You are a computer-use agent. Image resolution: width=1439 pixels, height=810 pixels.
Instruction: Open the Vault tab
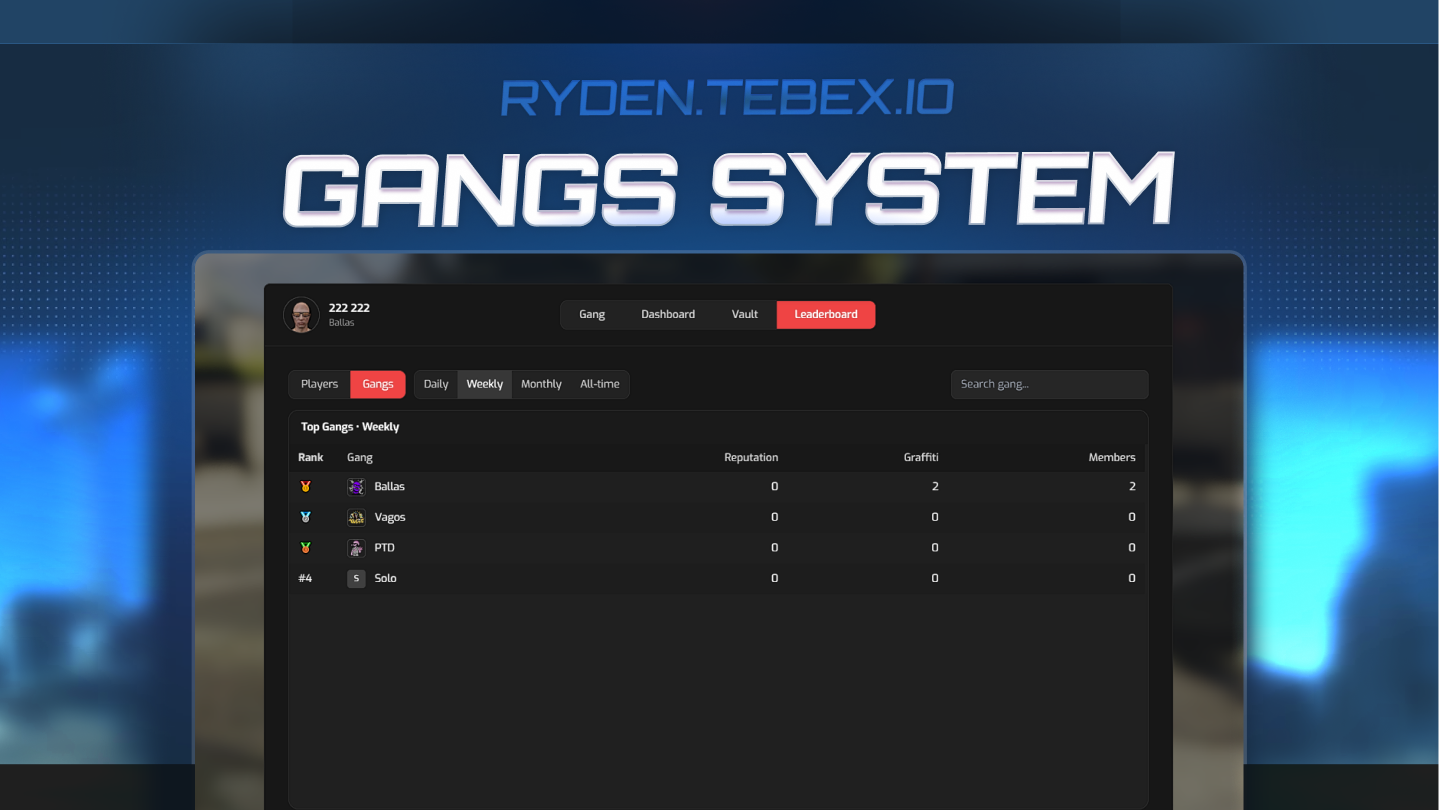point(745,314)
